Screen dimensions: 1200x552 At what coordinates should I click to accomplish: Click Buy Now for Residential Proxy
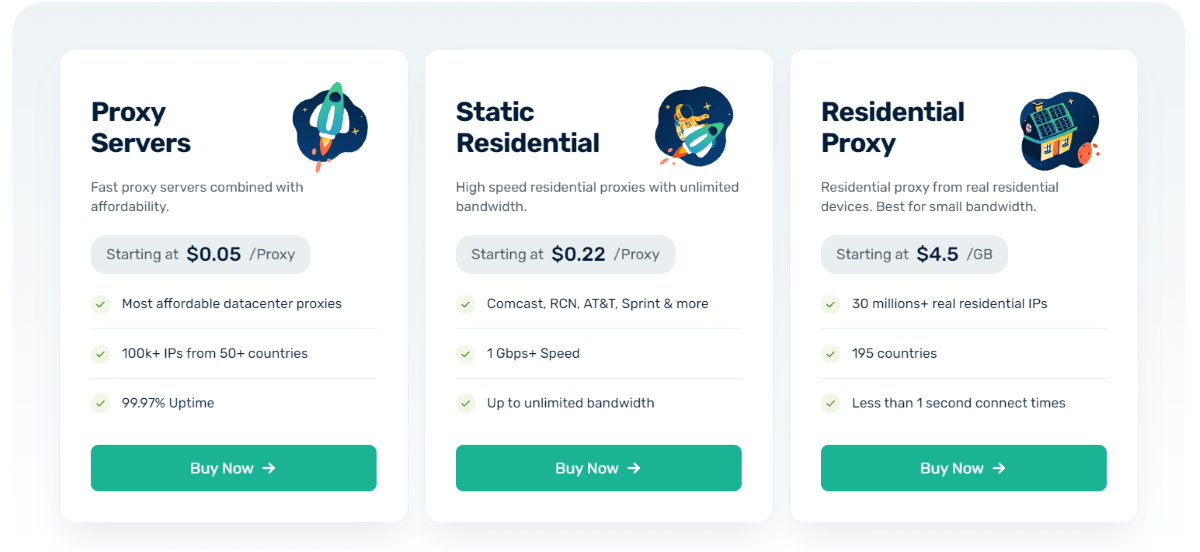[x=963, y=468]
